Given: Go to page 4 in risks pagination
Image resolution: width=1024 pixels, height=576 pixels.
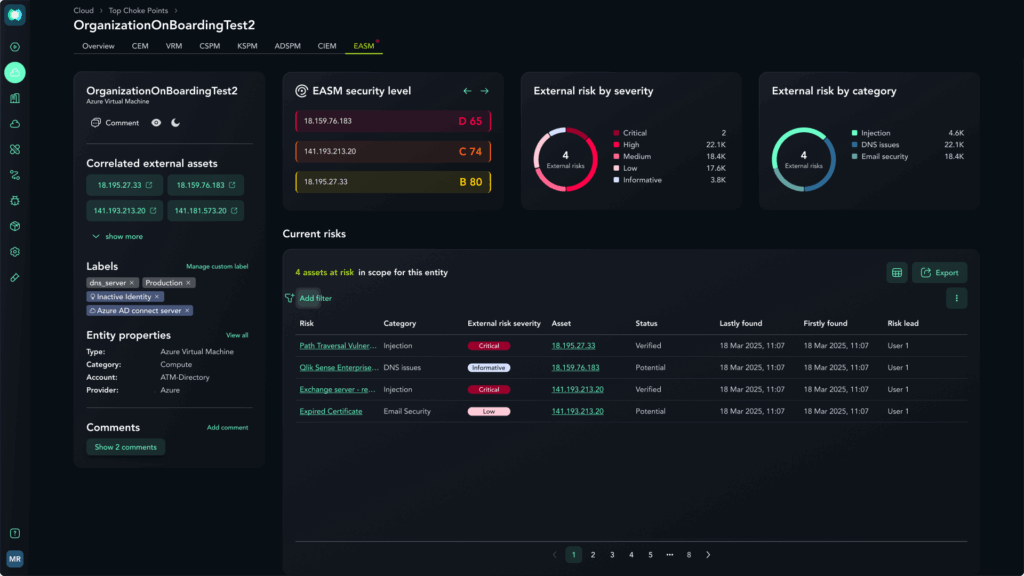Looking at the screenshot, I should tap(630, 554).
